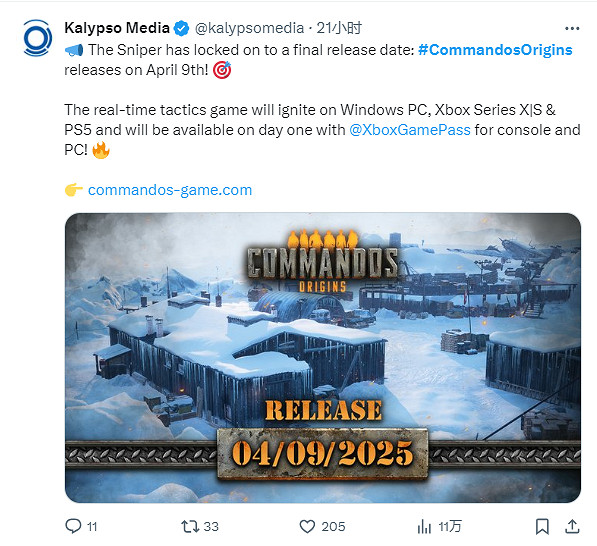Click the repost count 33
This screenshot has width=597, height=546.
211,527
